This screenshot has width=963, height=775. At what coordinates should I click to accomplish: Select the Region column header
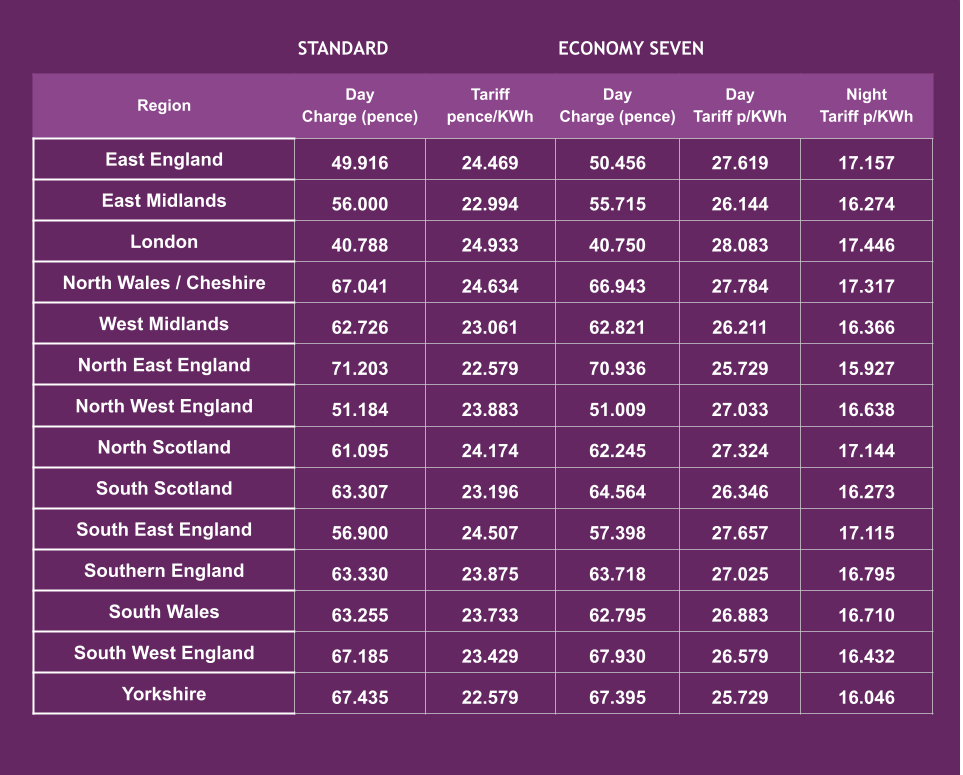[x=164, y=105]
